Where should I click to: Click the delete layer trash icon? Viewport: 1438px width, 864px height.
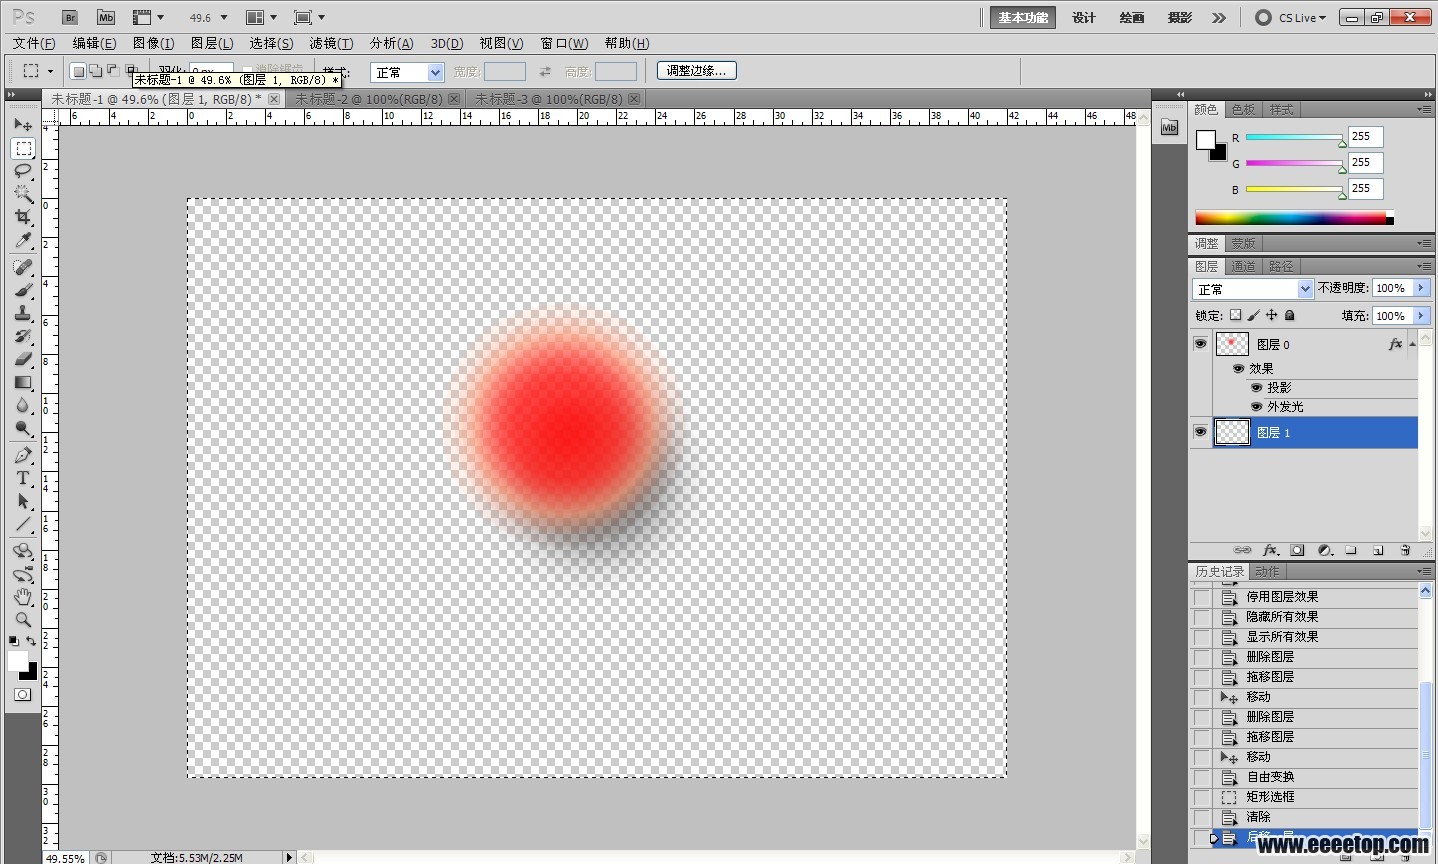pyautogui.click(x=1405, y=550)
